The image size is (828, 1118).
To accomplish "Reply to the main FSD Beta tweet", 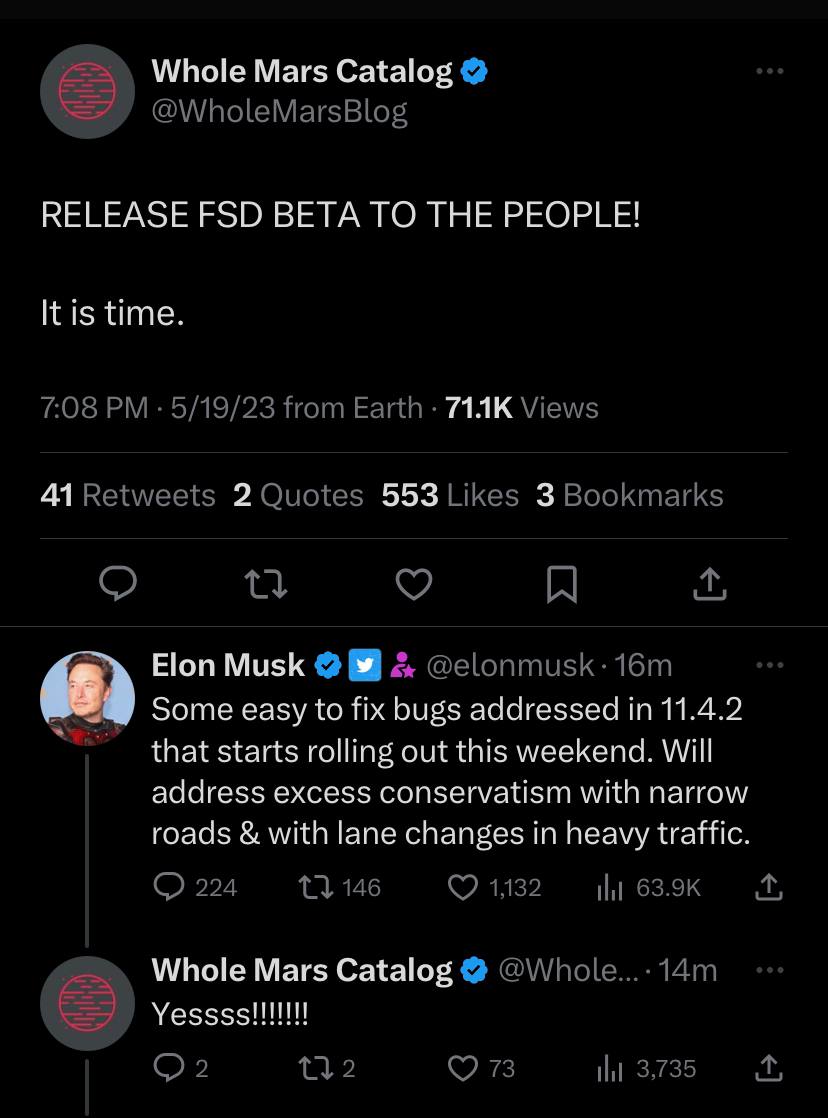I will coord(118,584).
